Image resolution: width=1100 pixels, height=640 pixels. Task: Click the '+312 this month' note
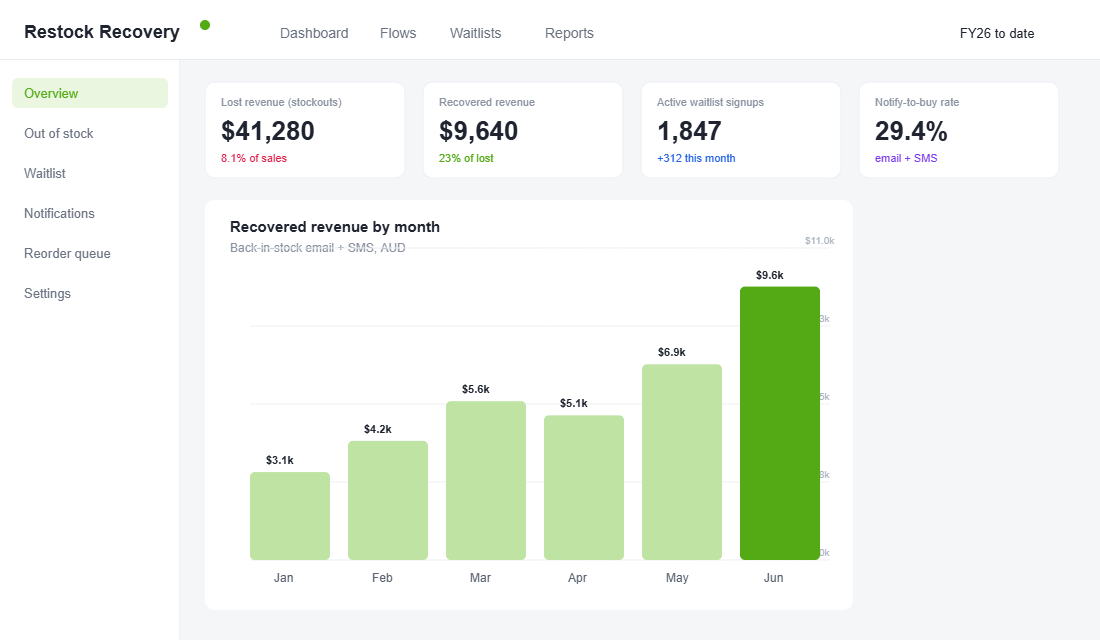pyautogui.click(x=696, y=158)
